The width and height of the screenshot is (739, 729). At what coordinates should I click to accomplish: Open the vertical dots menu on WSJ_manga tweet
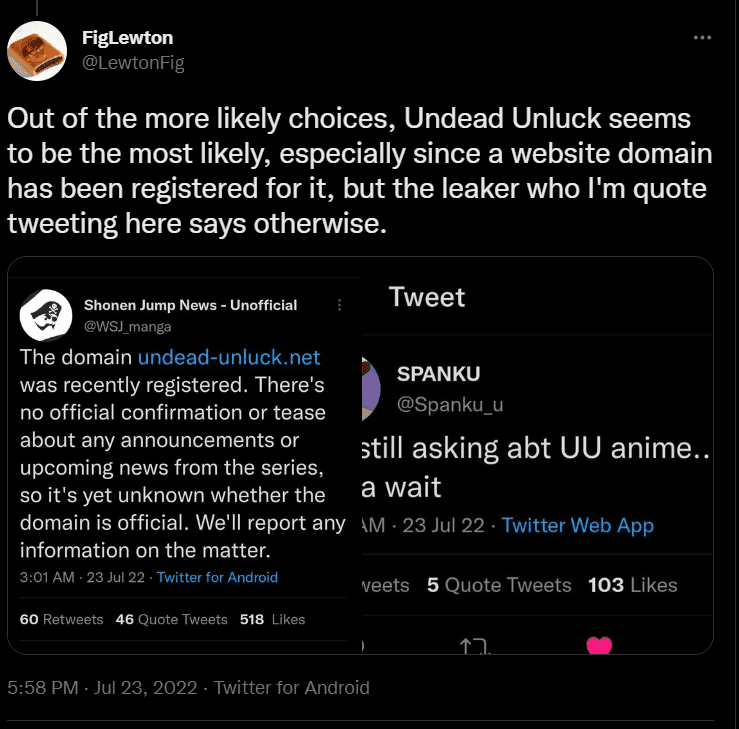pos(339,304)
